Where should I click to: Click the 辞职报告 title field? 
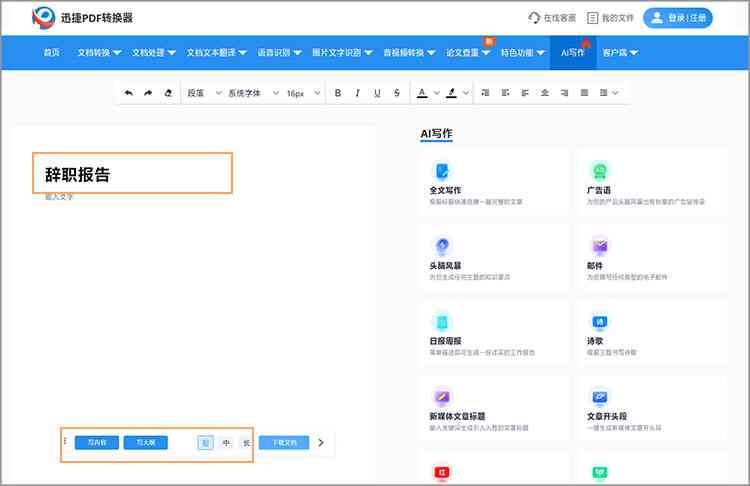tap(132, 173)
